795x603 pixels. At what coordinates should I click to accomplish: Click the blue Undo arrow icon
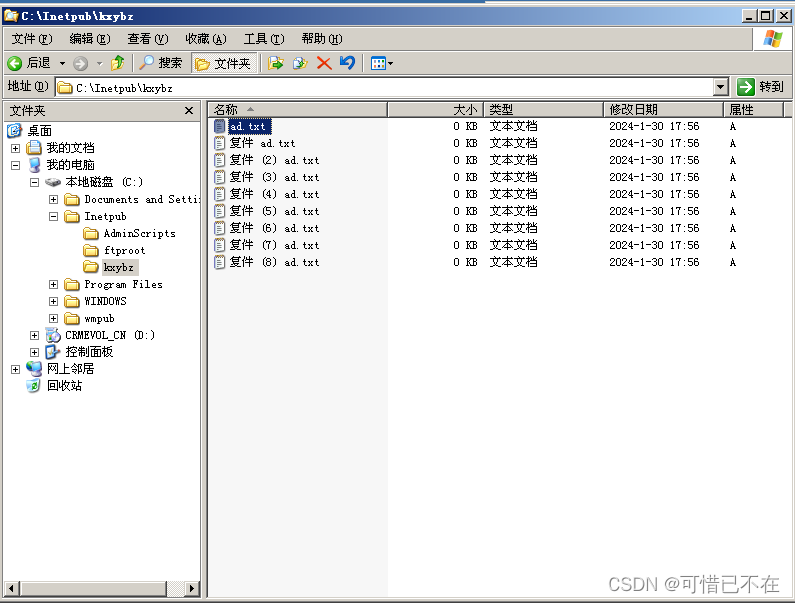point(348,63)
